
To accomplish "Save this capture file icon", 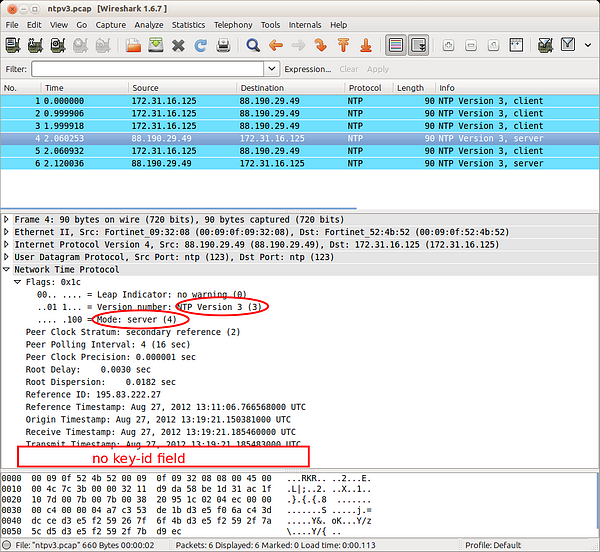I will [x=156, y=45].
